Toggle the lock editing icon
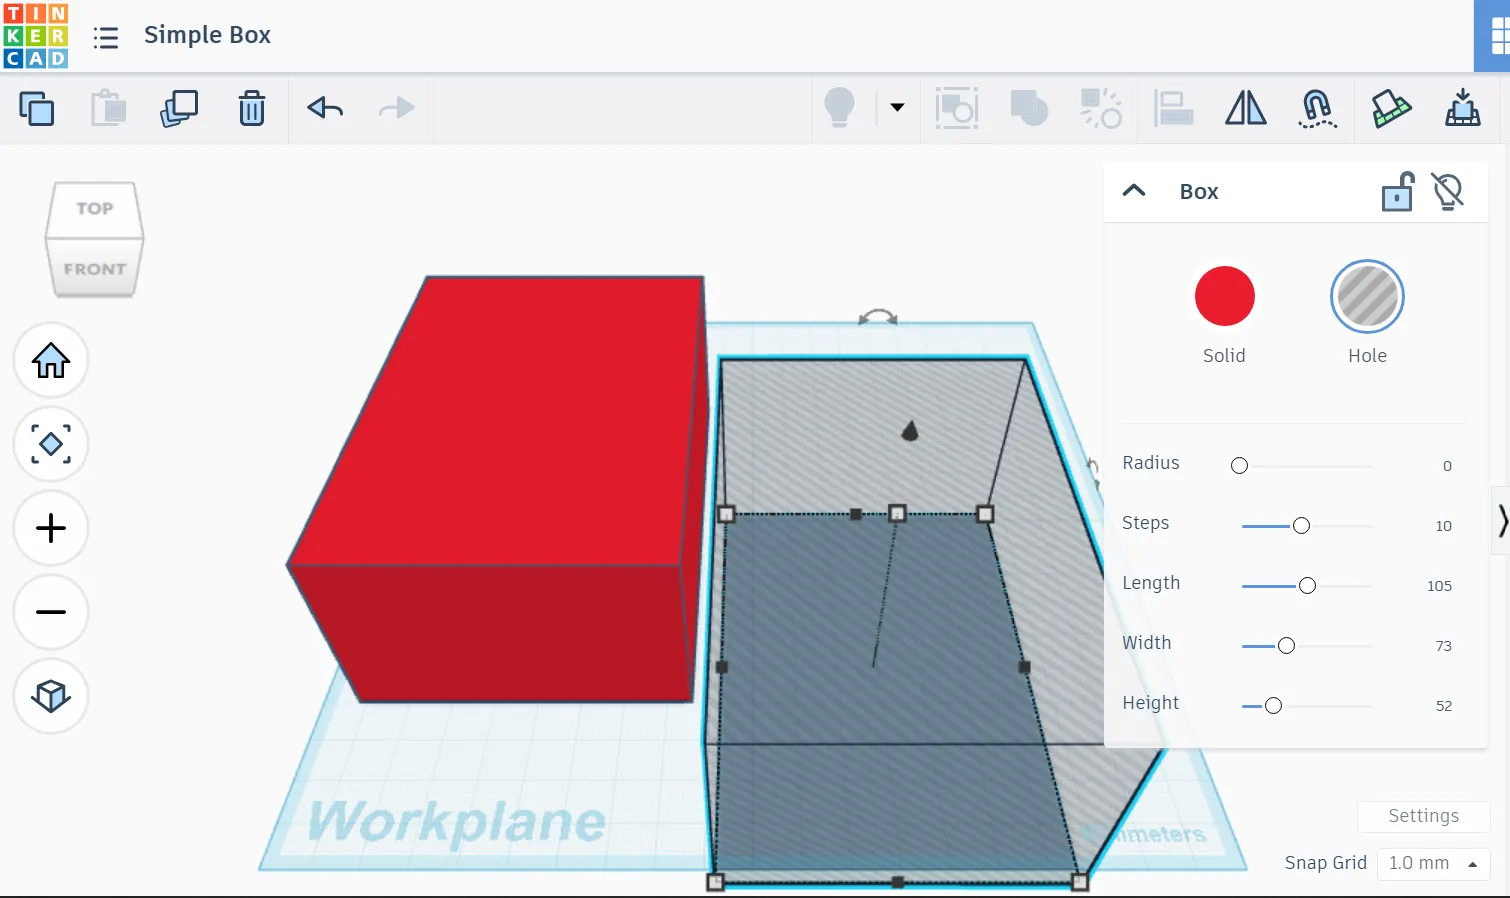 1397,191
